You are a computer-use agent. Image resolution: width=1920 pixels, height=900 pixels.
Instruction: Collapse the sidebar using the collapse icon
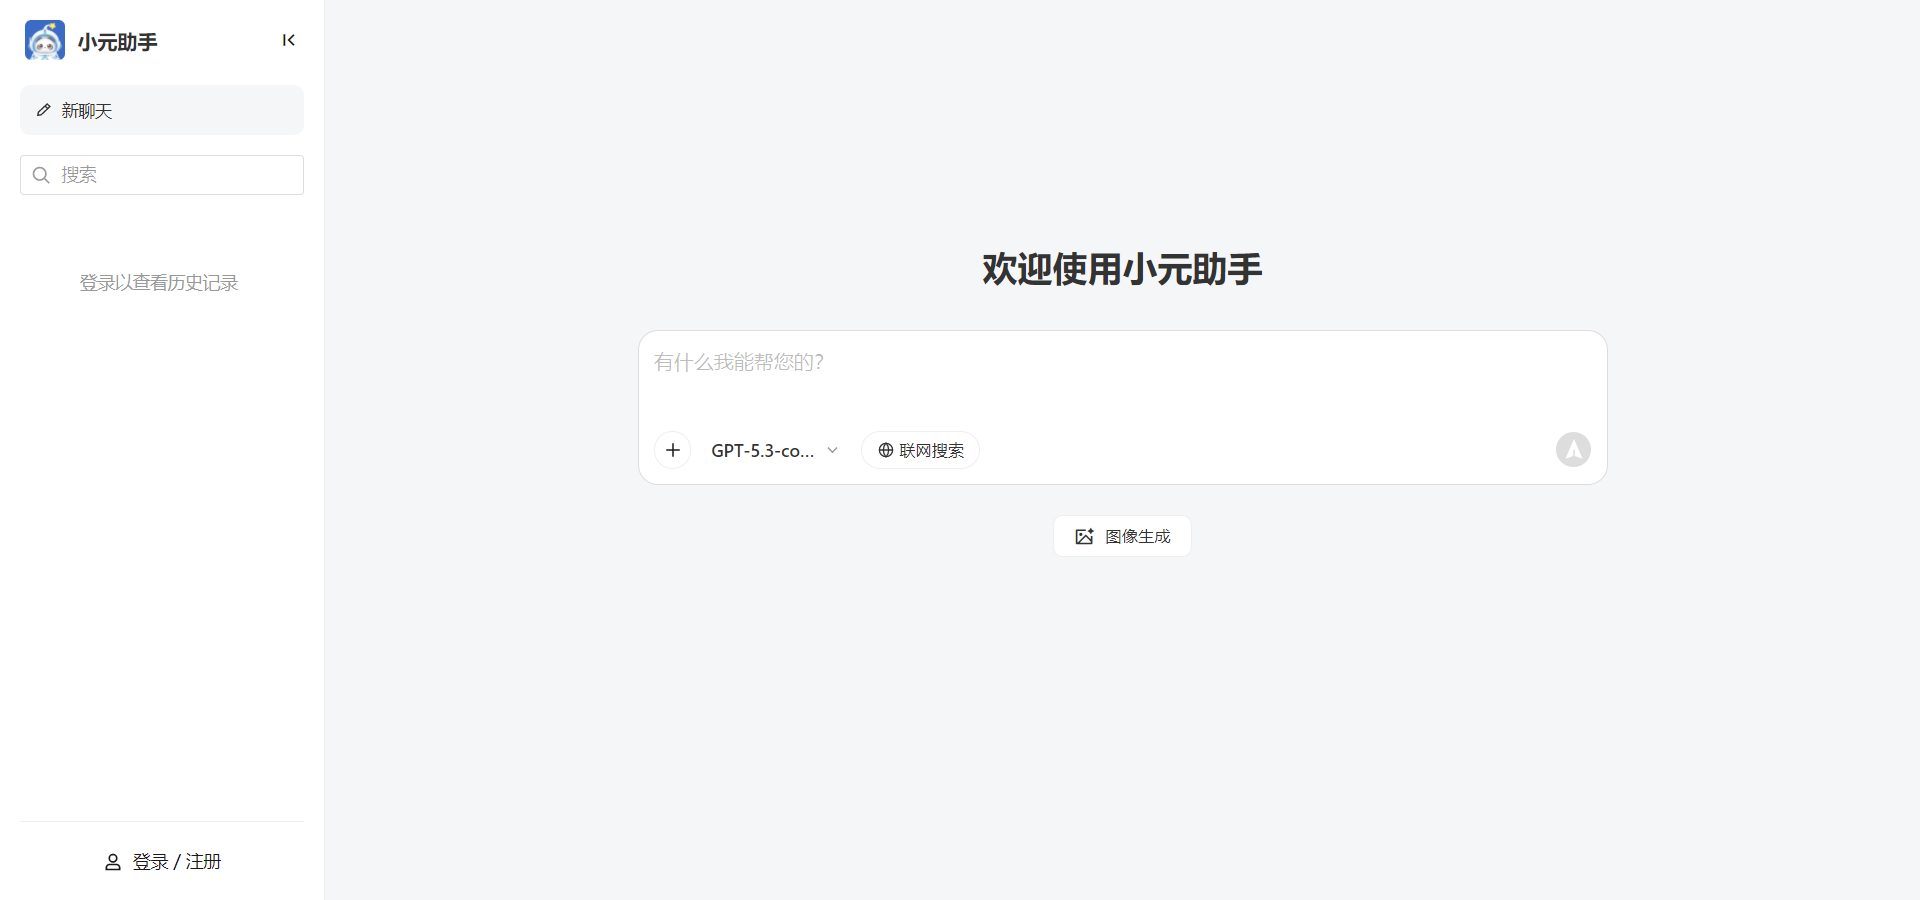pos(289,40)
